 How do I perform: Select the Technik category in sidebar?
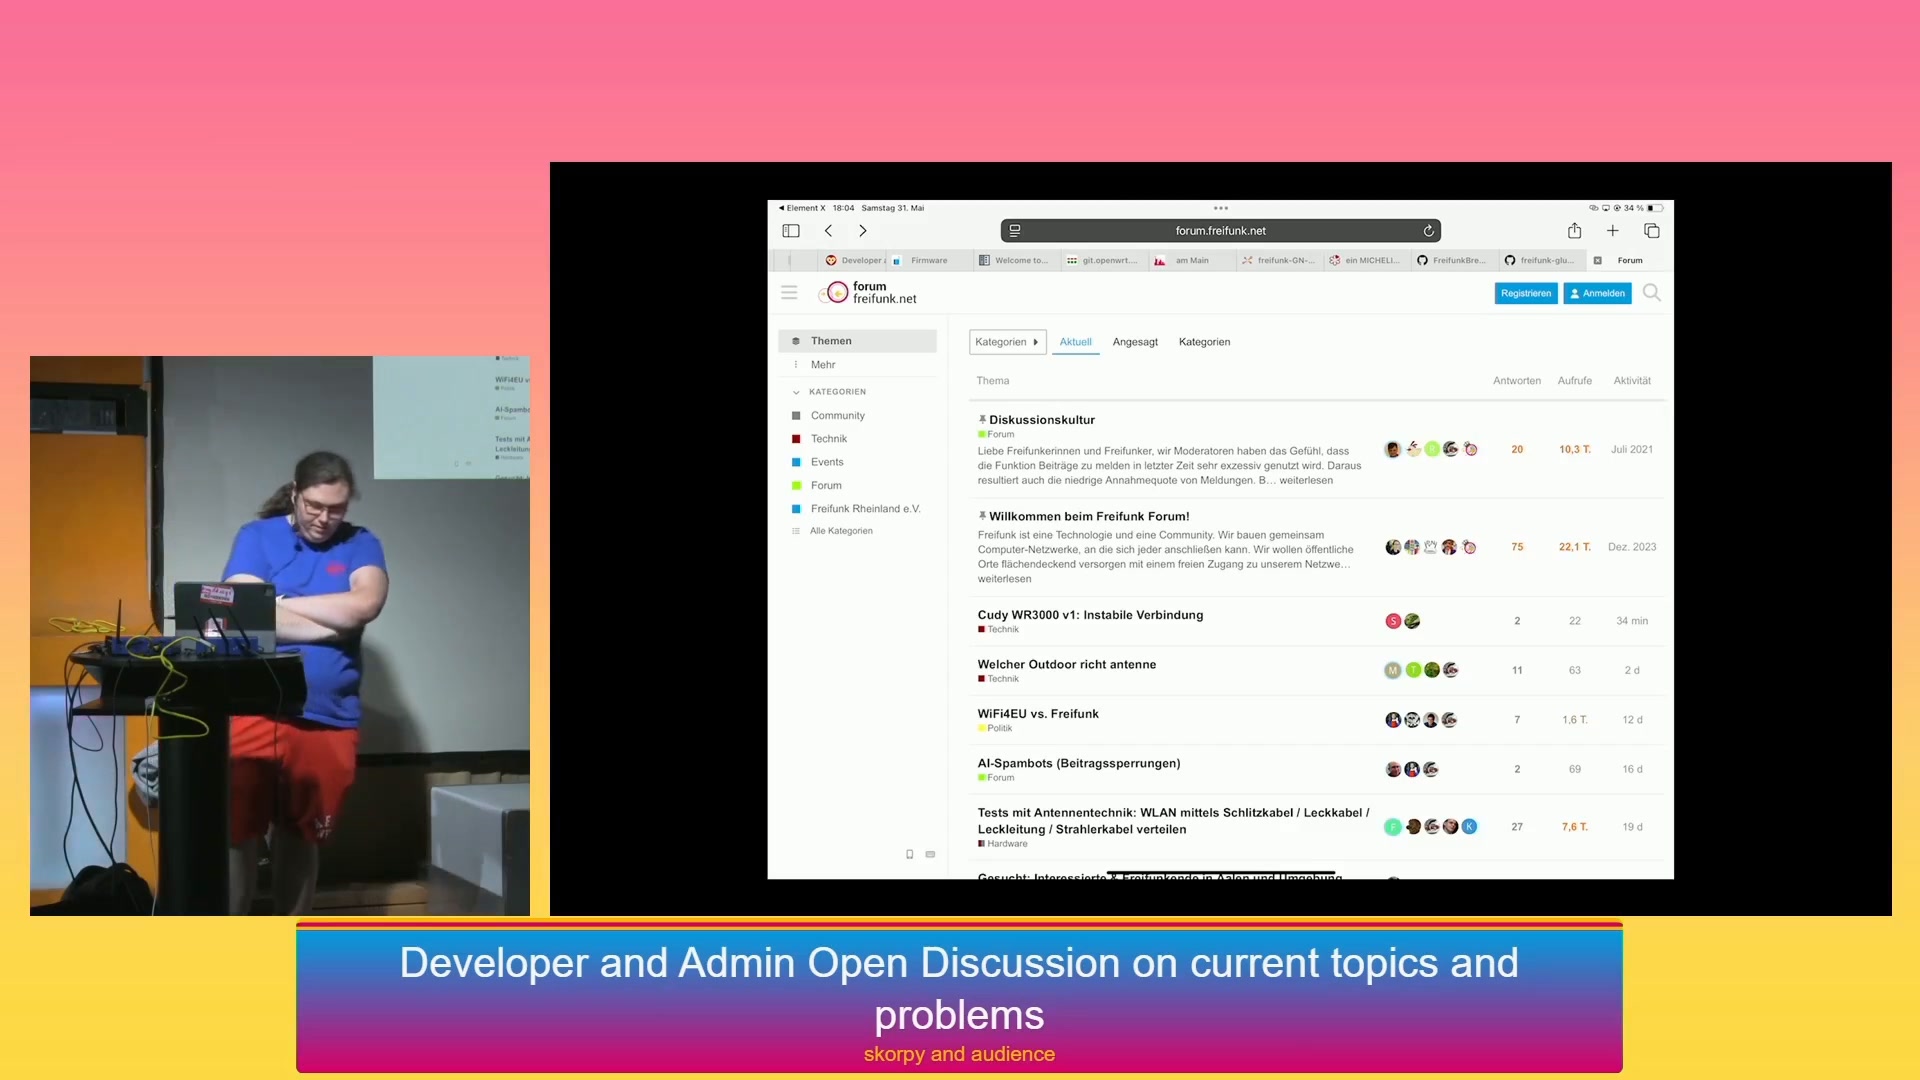828,439
